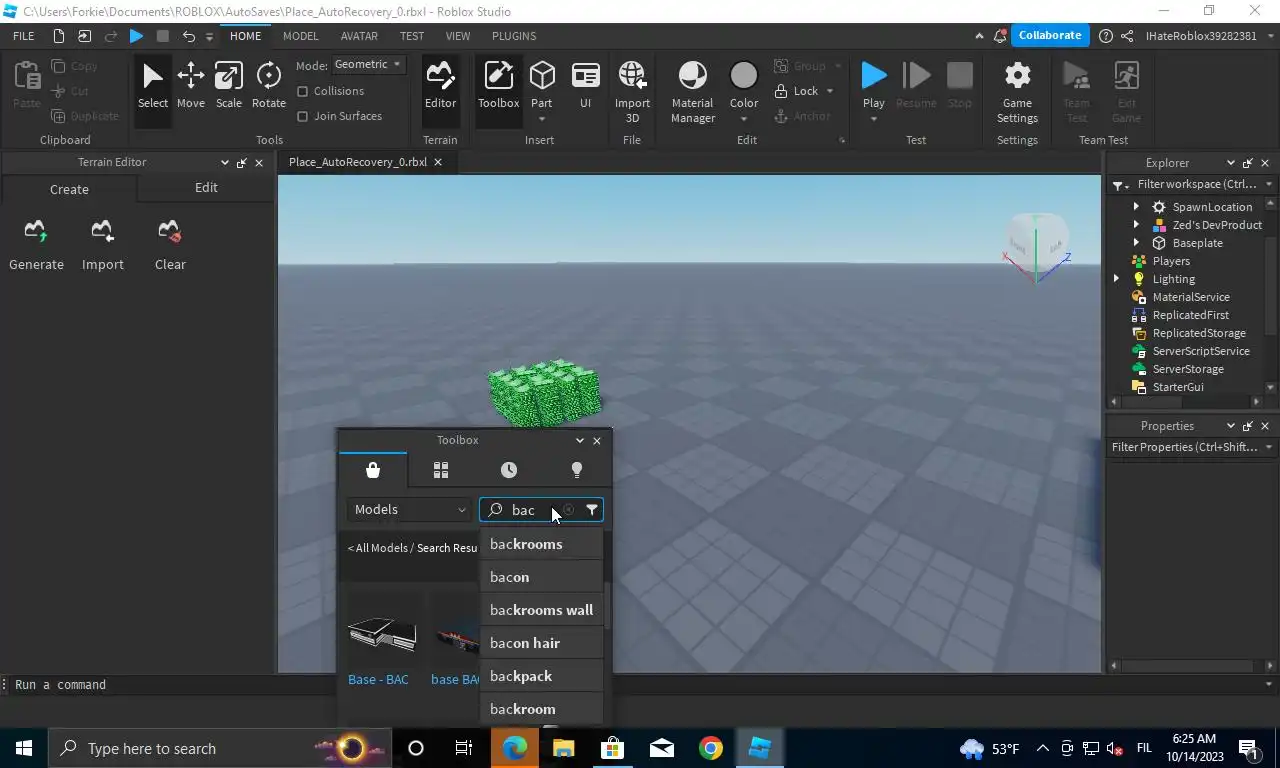Open the Help question mark icon
Image resolution: width=1280 pixels, height=768 pixels.
[1105, 36]
